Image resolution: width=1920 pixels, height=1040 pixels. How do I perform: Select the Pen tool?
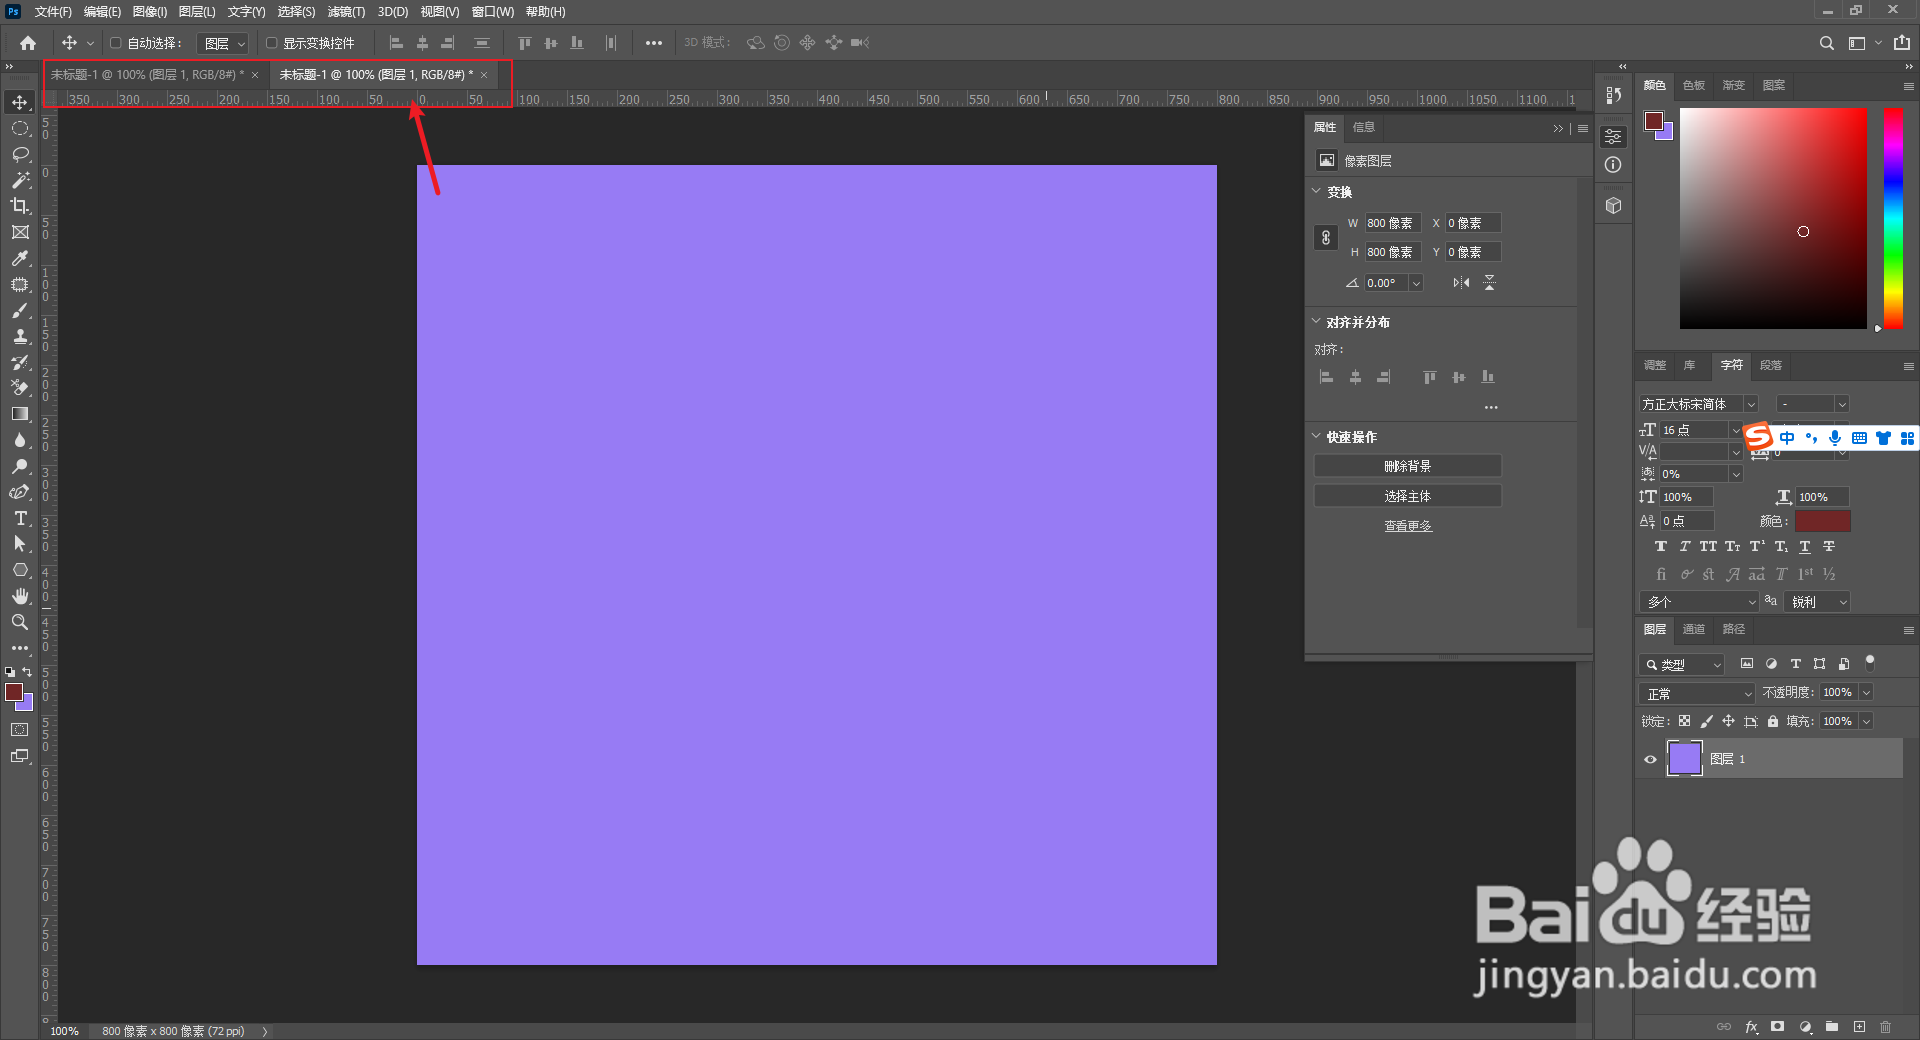tap(20, 492)
